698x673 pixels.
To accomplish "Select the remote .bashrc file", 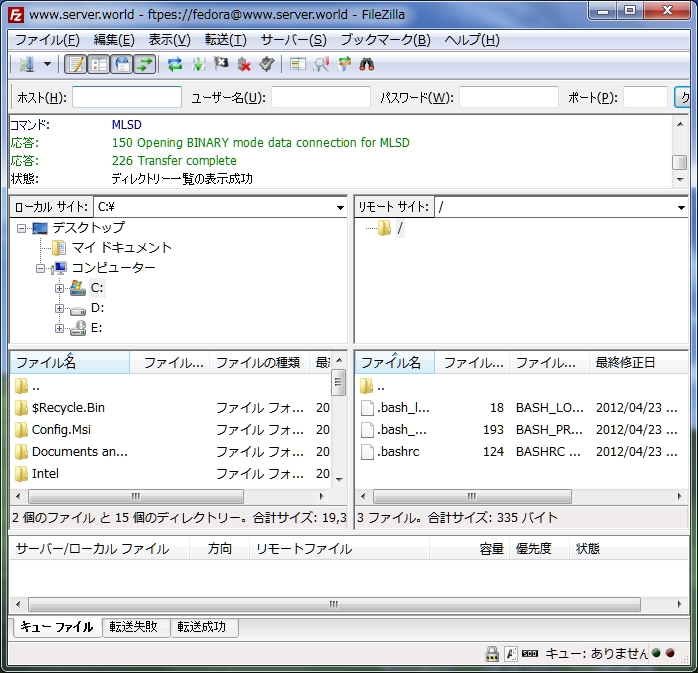I will (398, 452).
